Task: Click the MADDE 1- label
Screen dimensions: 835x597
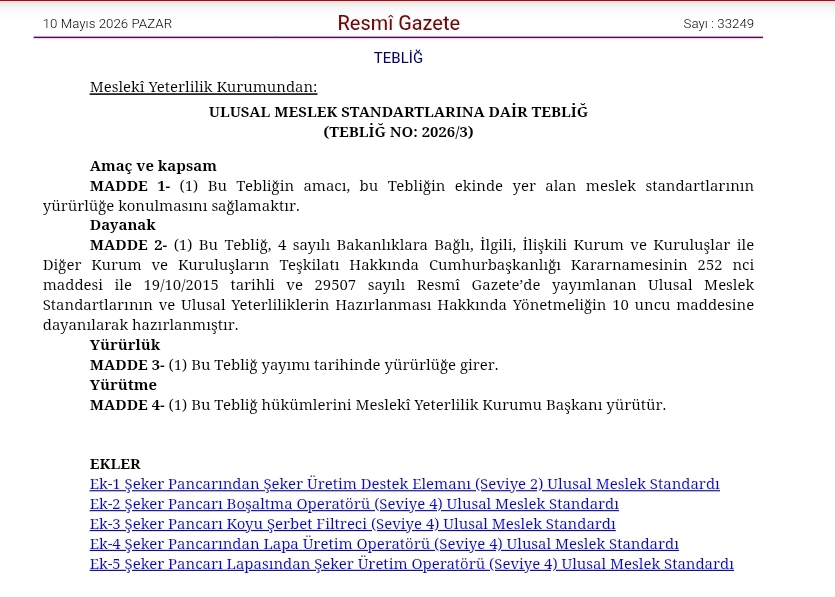Action: tap(130, 186)
